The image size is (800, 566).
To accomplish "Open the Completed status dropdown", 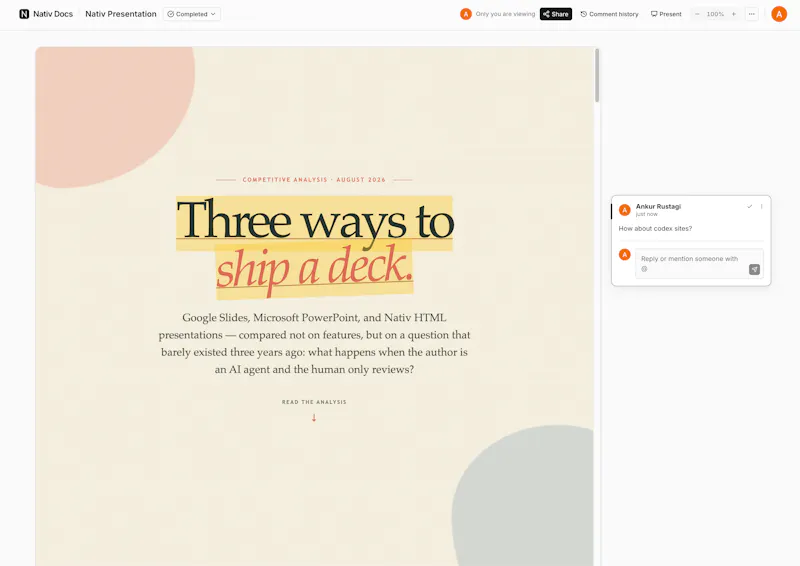I will [x=192, y=14].
